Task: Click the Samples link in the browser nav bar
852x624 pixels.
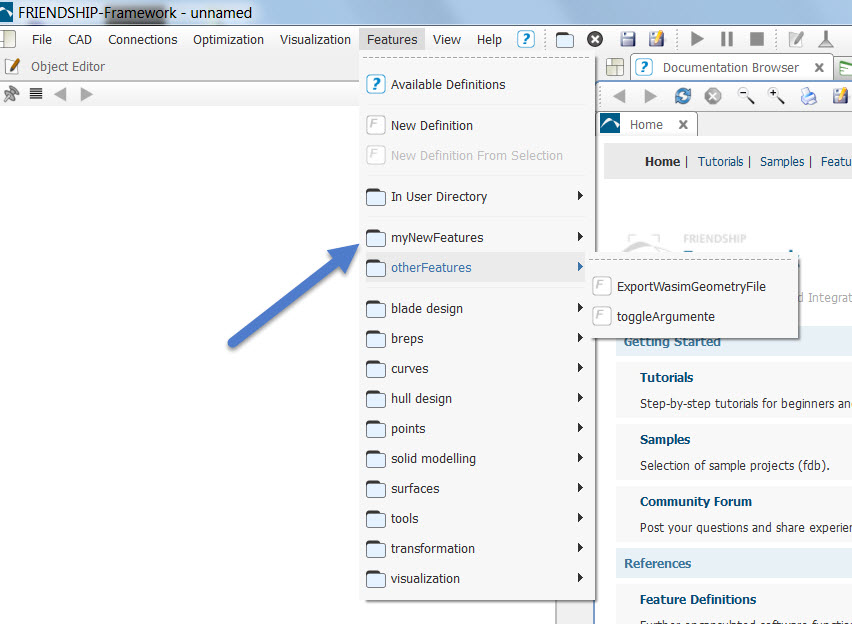Action: (x=781, y=161)
